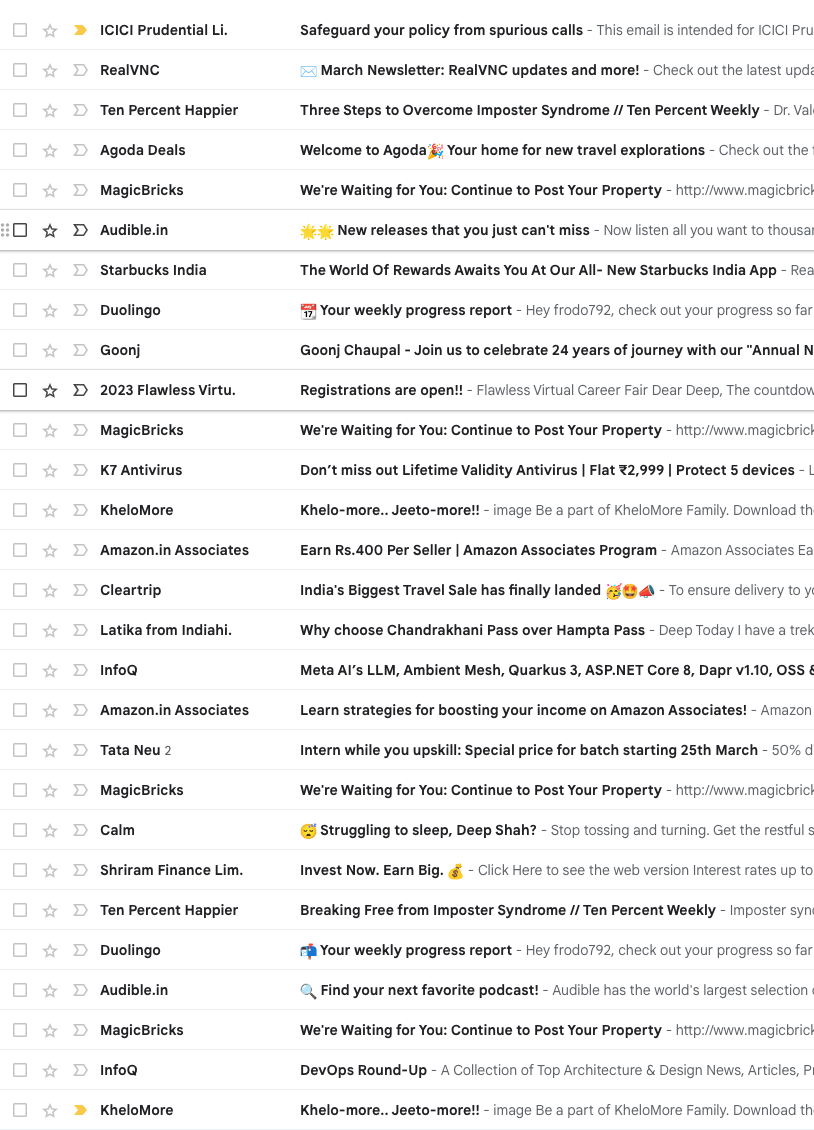Mark K7 Antivirus email as important
This screenshot has width=814, height=1130.
click(x=81, y=470)
